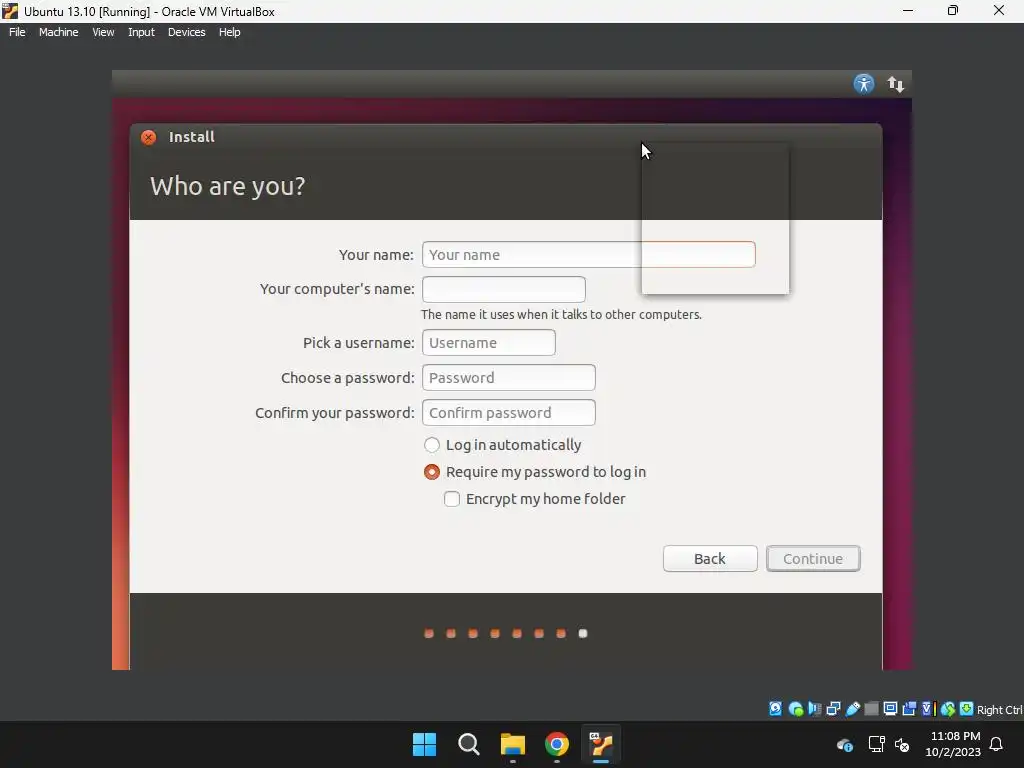Click the Continue button
Image resolution: width=1024 pixels, height=768 pixels.
[813, 559]
